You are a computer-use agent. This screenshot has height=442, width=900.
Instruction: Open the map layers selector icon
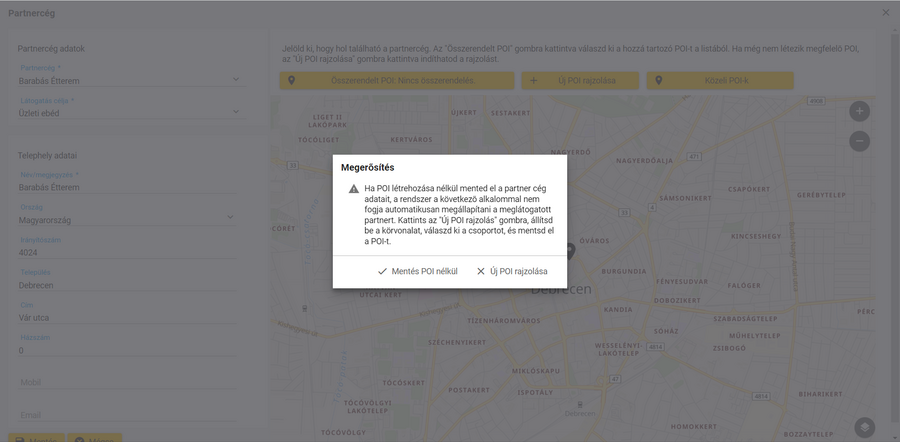[x=864, y=427]
